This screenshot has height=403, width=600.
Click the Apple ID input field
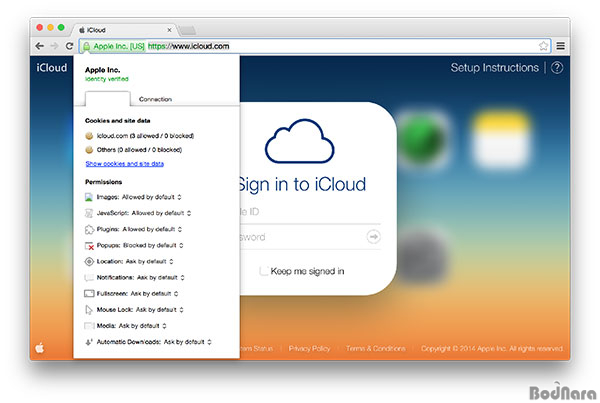tap(310, 212)
